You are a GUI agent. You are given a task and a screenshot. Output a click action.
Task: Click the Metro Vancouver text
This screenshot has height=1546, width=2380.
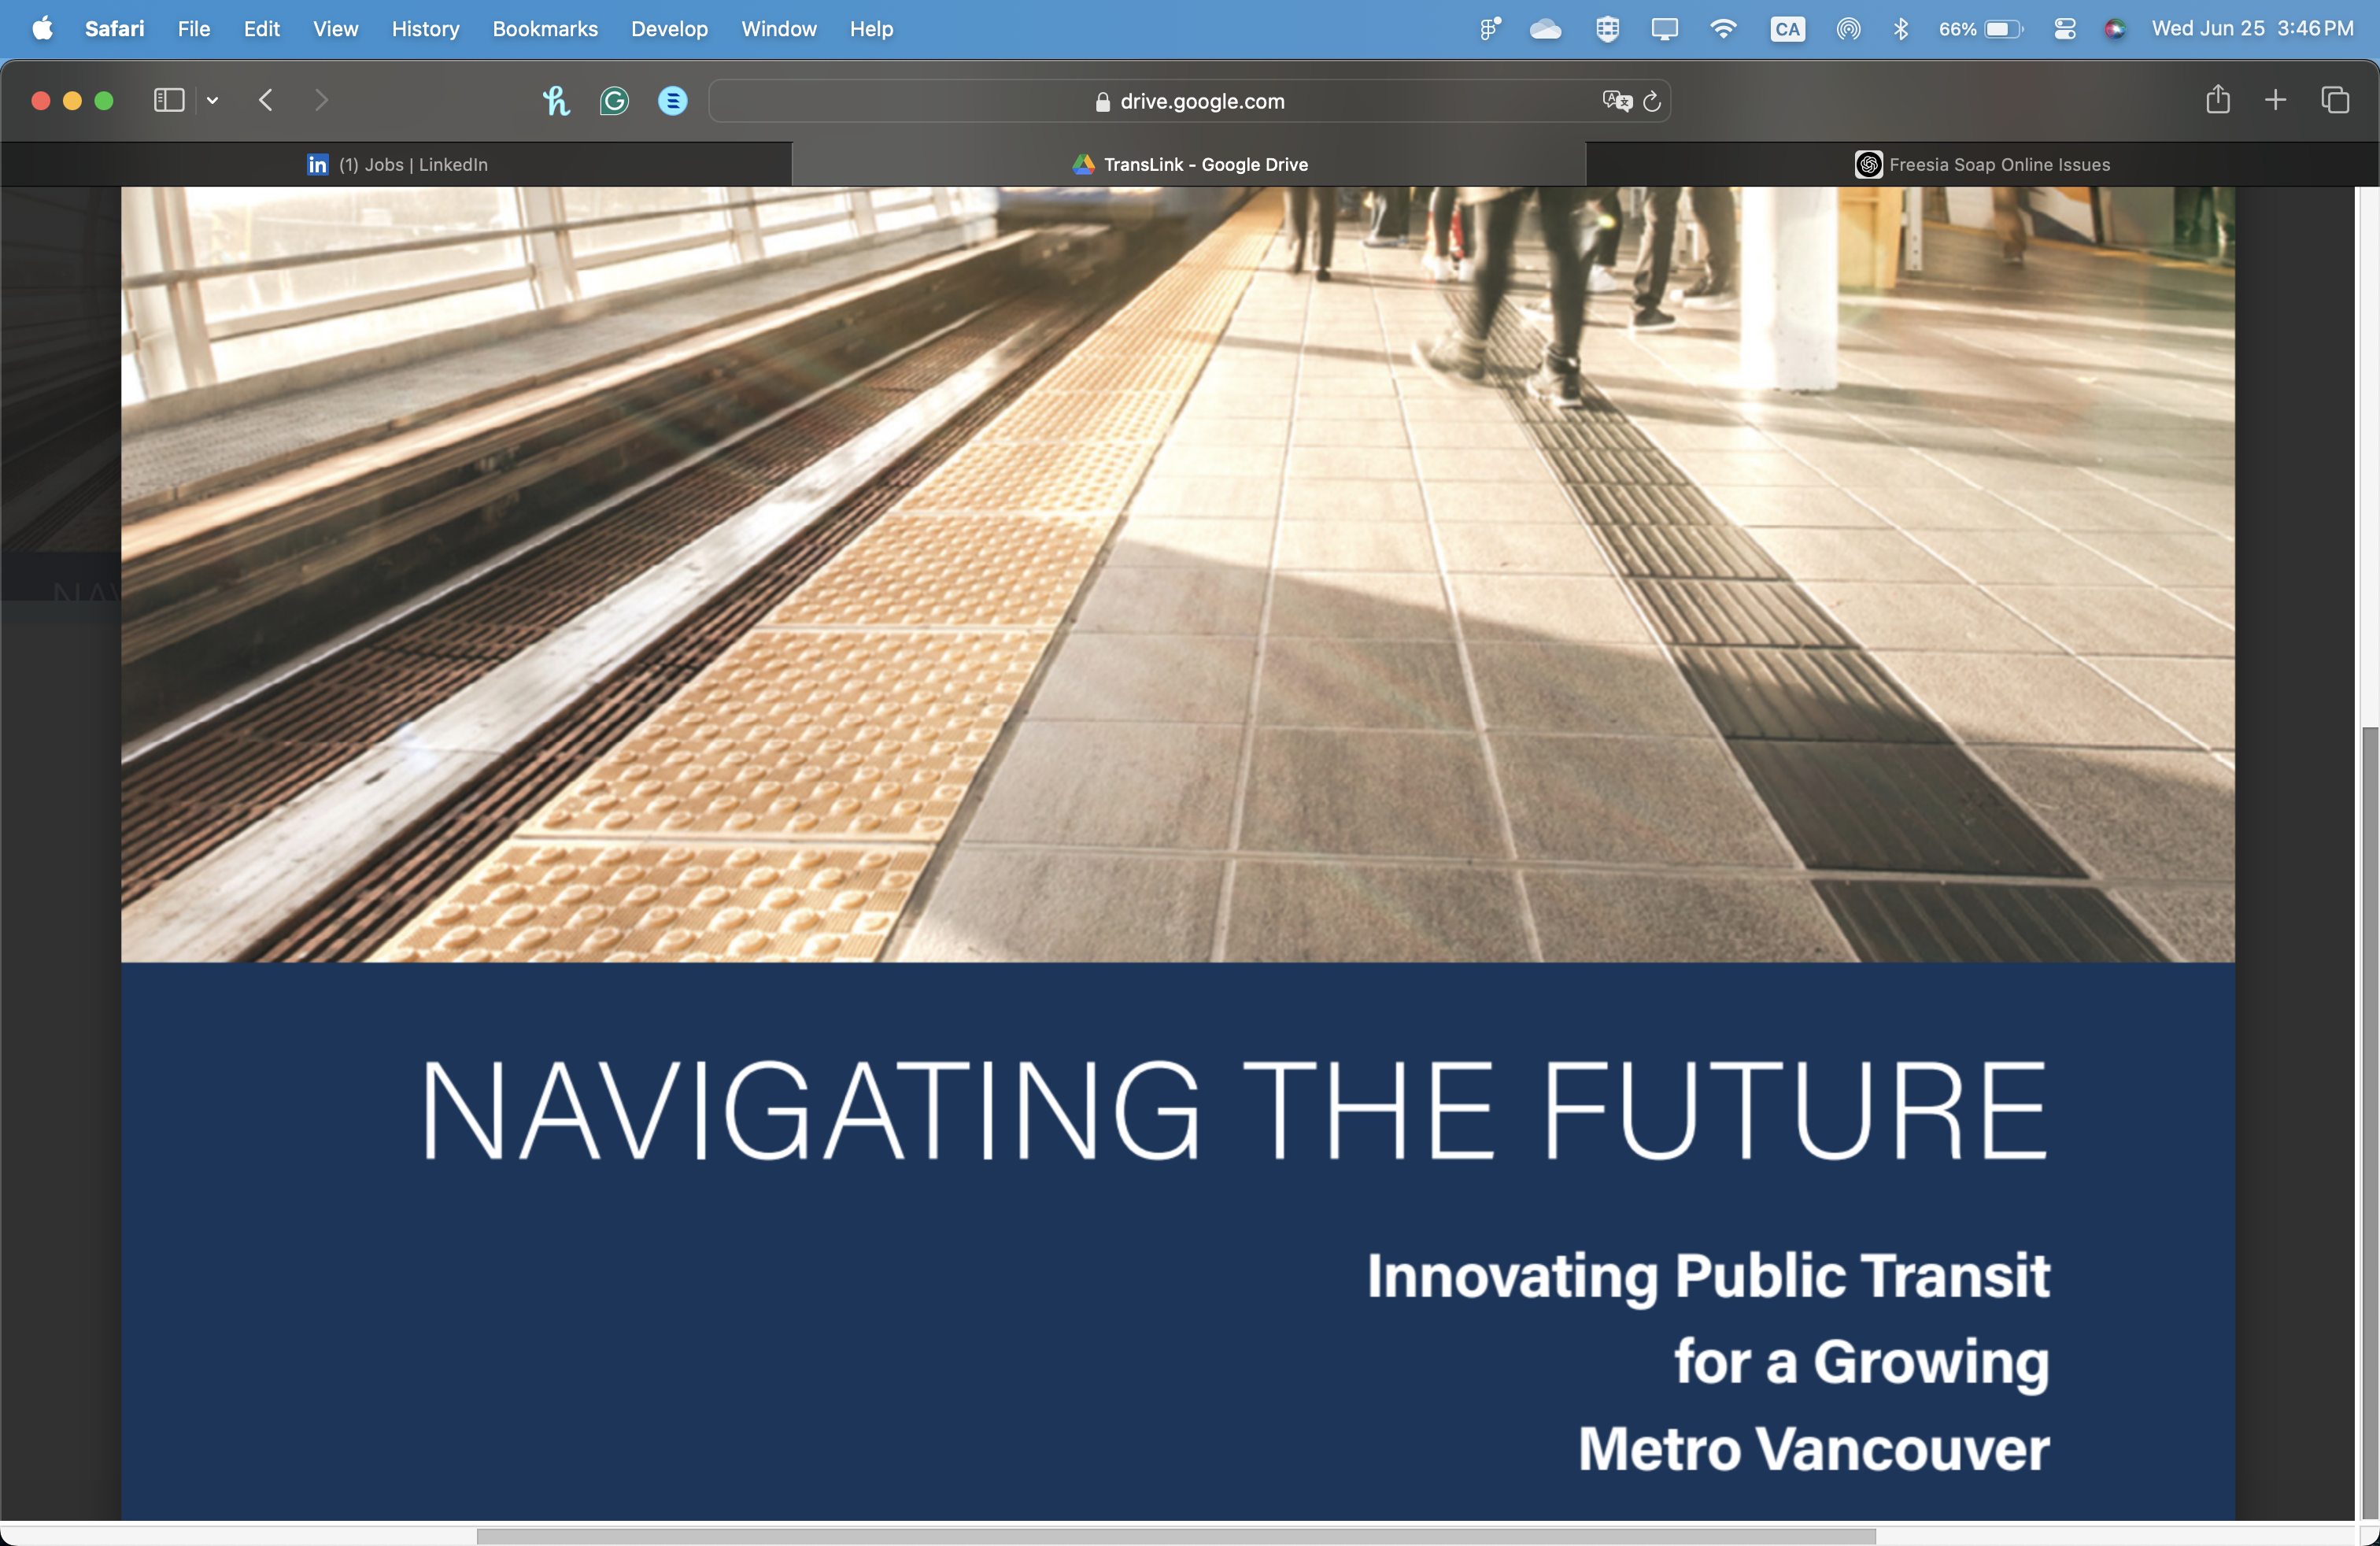1814,1449
